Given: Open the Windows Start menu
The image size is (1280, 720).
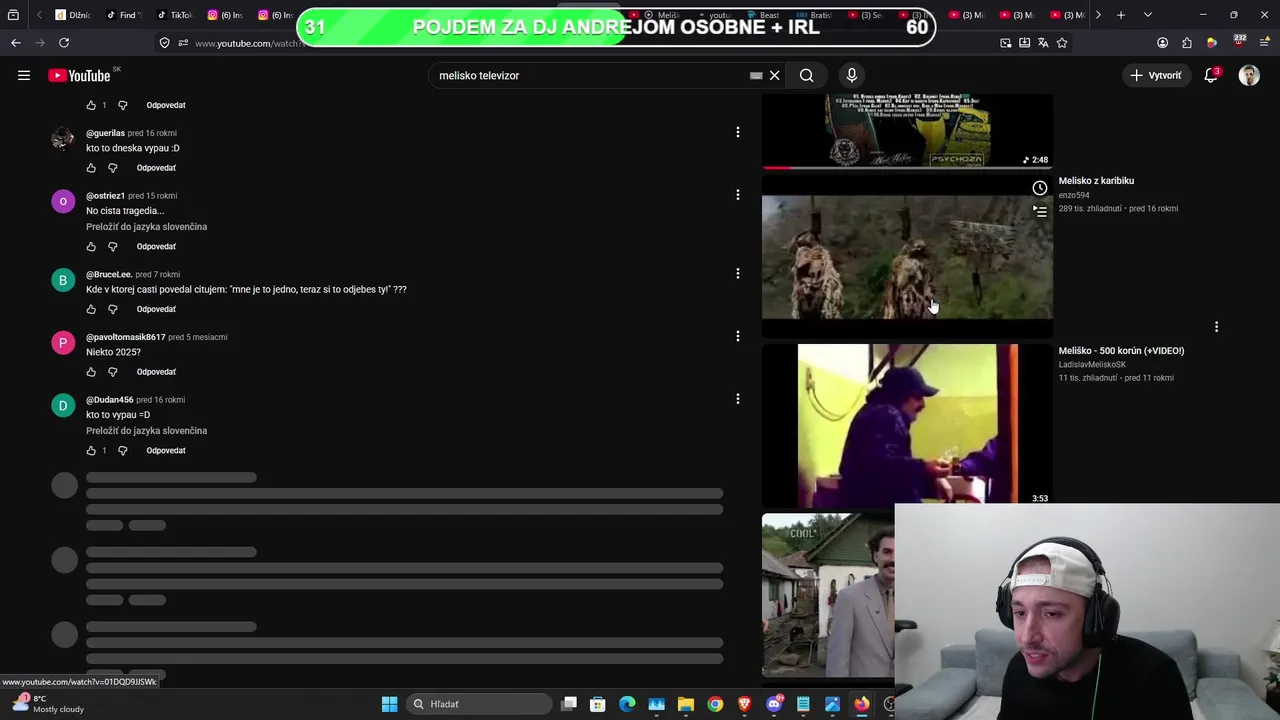Looking at the screenshot, I should 389,704.
